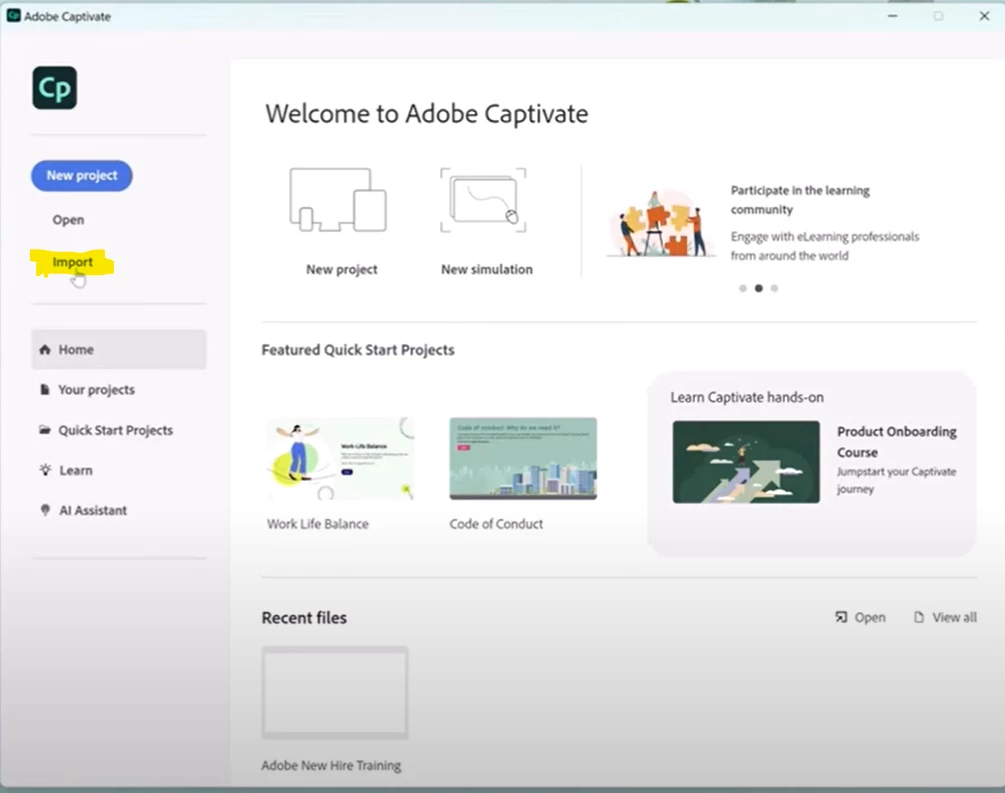Screen dimensions: 1005x793
Task: Choose Open in the left sidebar
Action: [68, 220]
